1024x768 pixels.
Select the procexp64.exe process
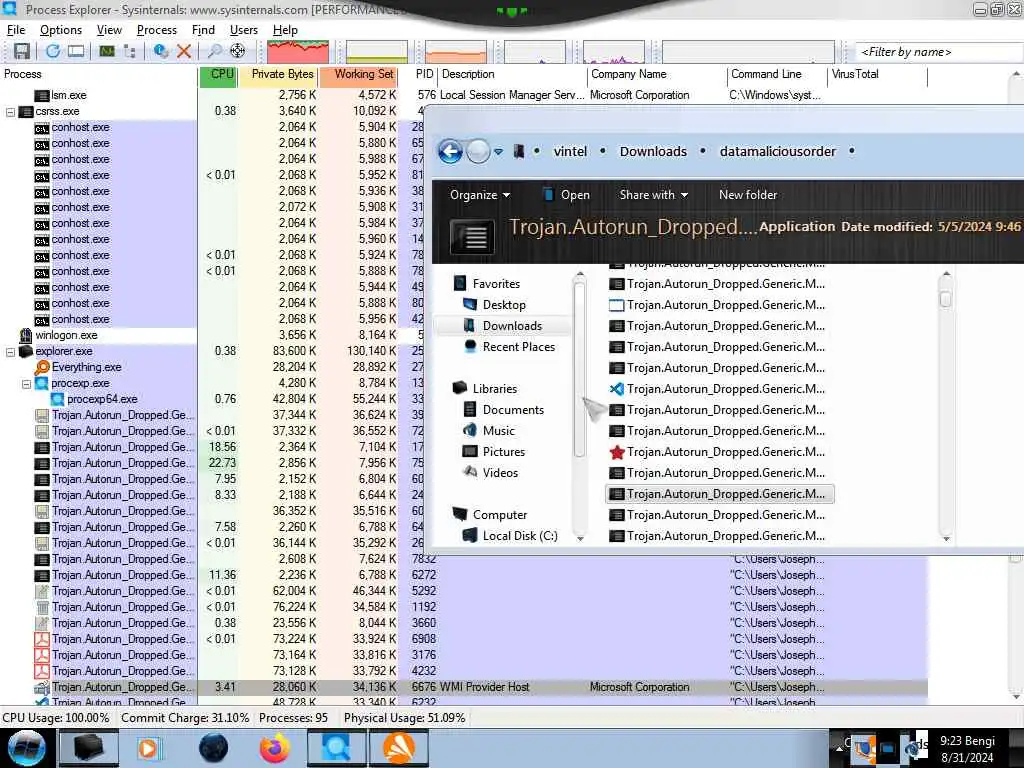coord(102,400)
